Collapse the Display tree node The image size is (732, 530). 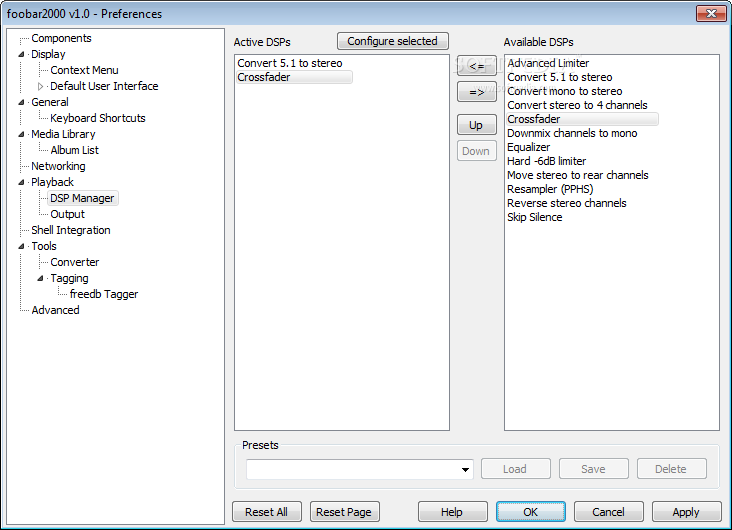click(x=21, y=54)
